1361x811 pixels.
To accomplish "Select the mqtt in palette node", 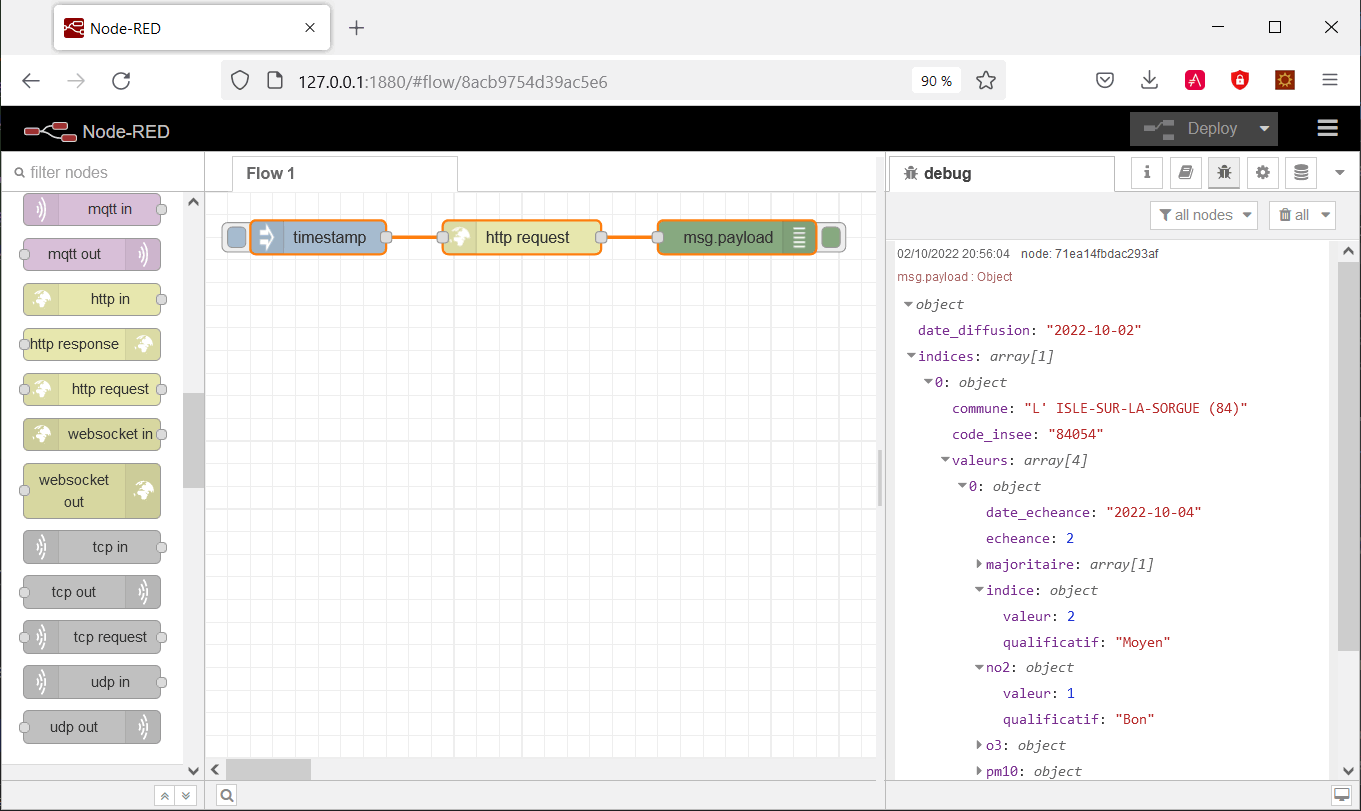I will click(x=92, y=209).
